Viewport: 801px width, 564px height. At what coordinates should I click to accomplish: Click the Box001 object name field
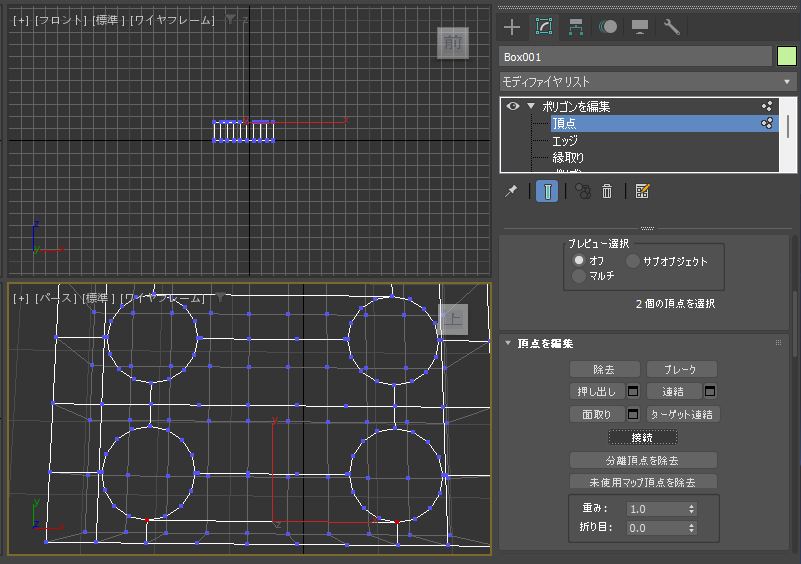pos(635,57)
